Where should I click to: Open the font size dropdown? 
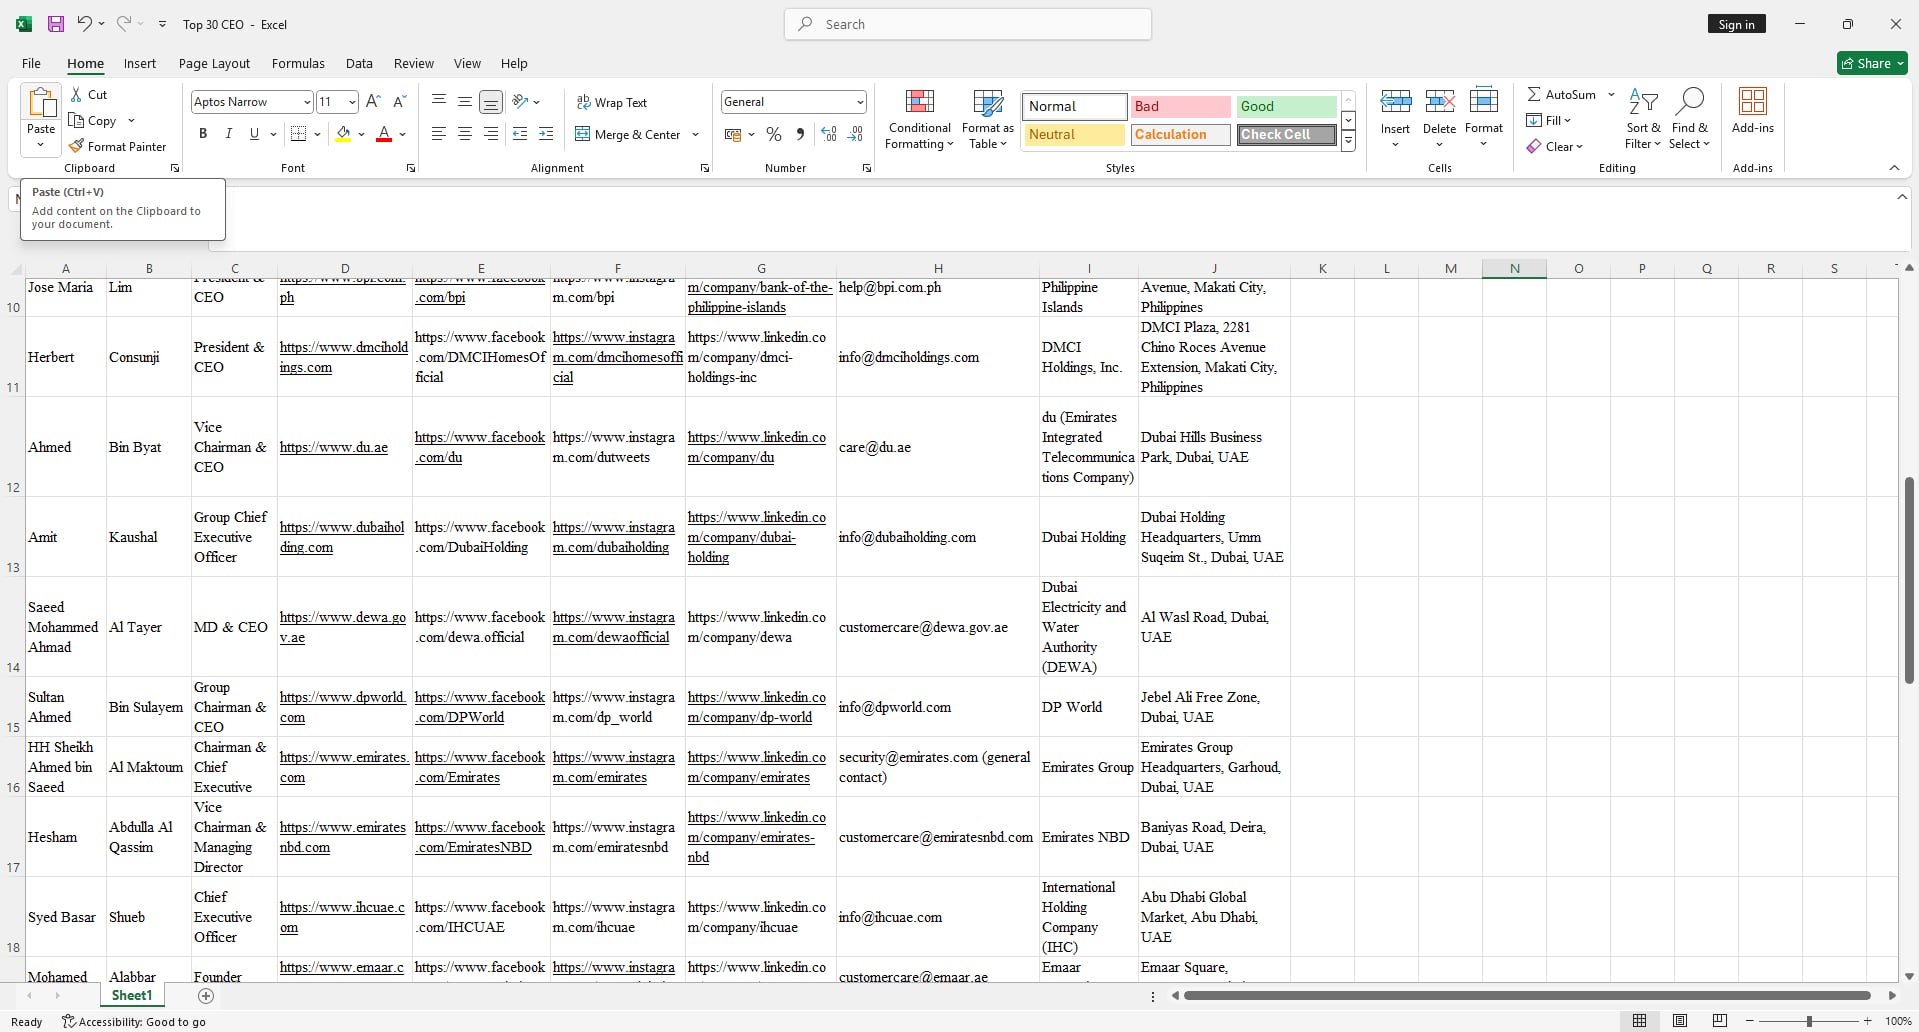[x=352, y=102]
